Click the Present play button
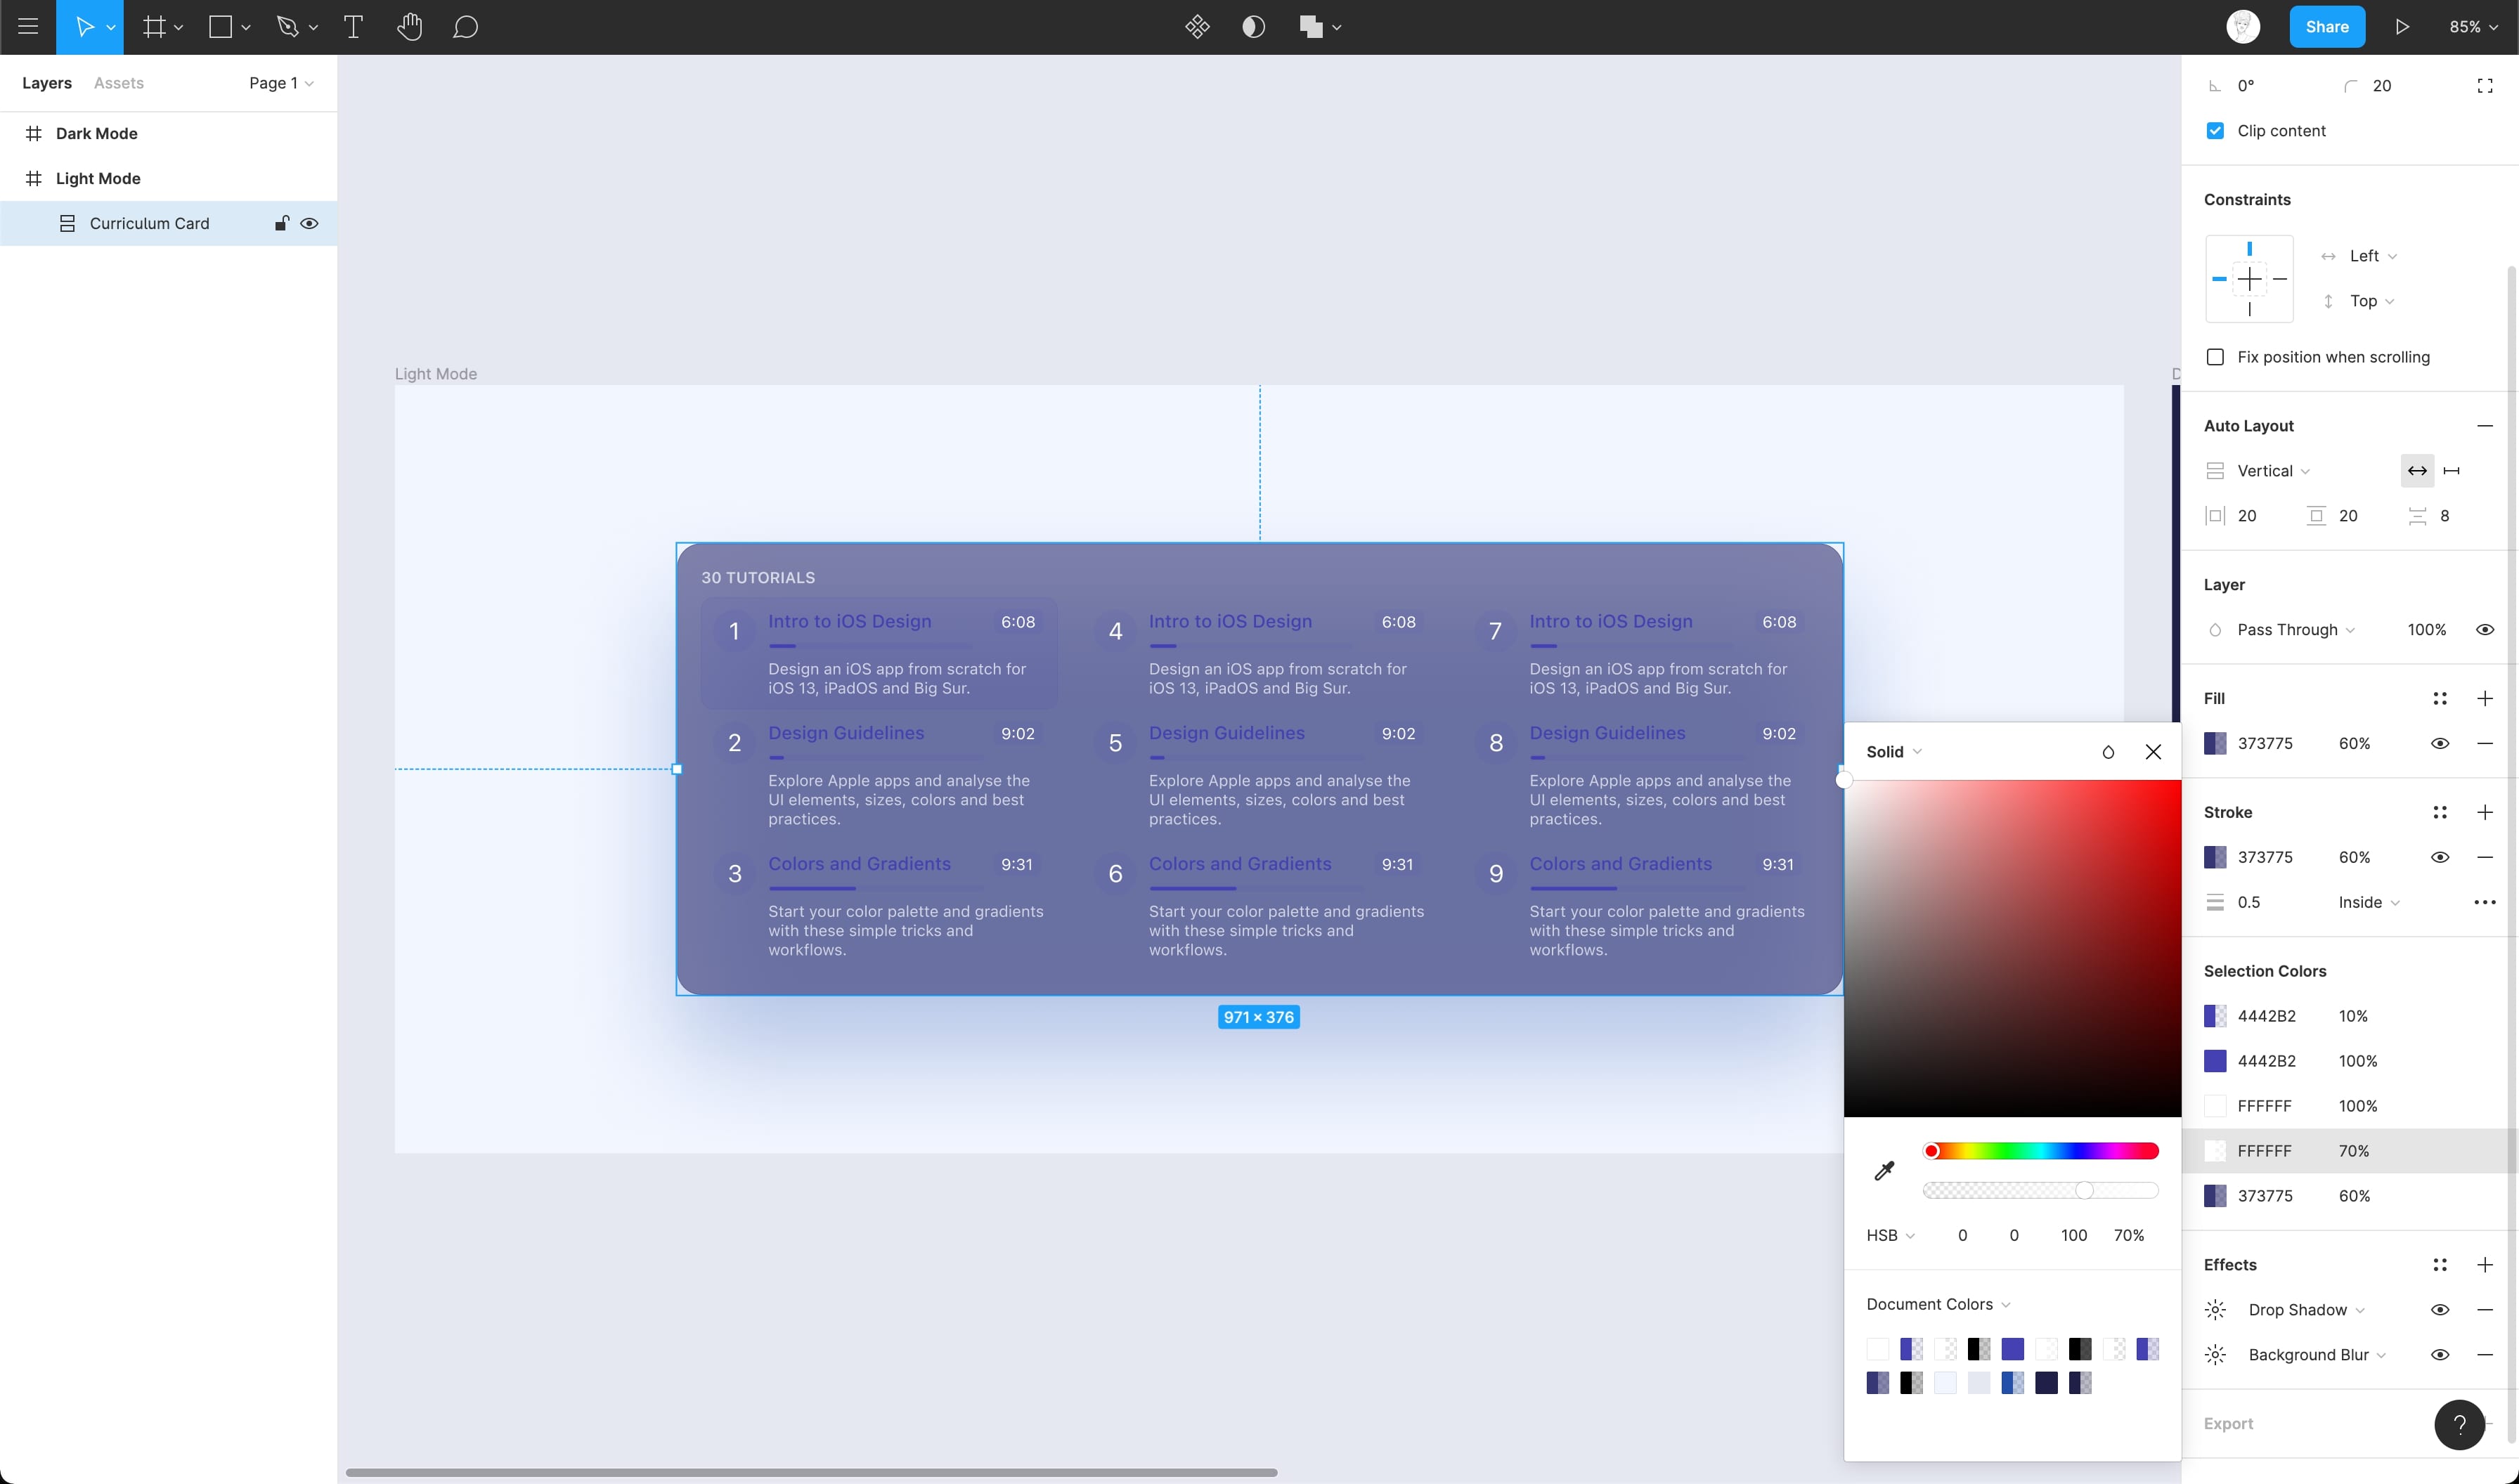The width and height of the screenshot is (2519, 1484). (2402, 27)
